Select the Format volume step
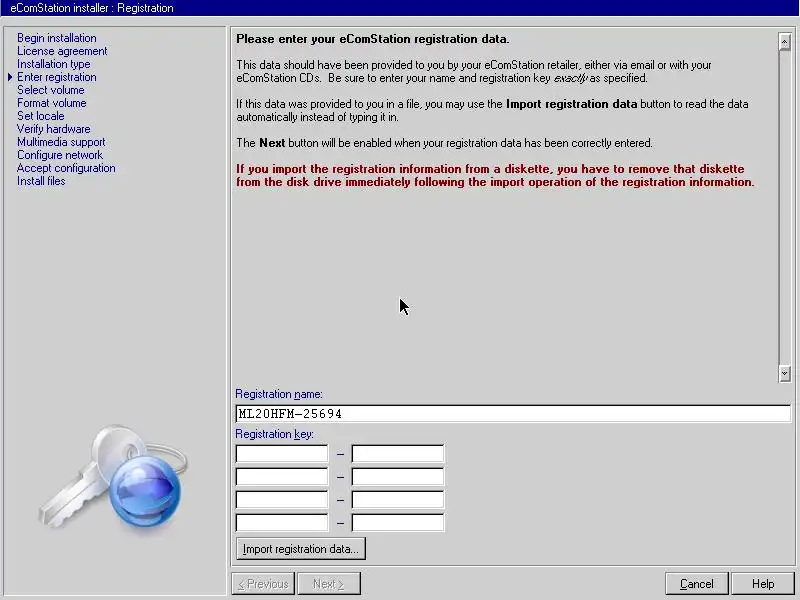The image size is (800, 600). click(x=52, y=103)
